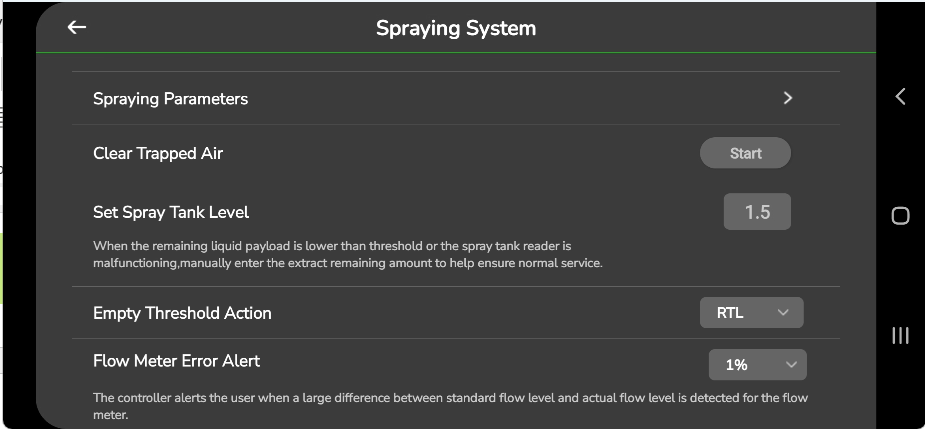Viewport: 925px width, 429px height.
Task: Go back using the top-left arrow
Action: (x=77, y=28)
